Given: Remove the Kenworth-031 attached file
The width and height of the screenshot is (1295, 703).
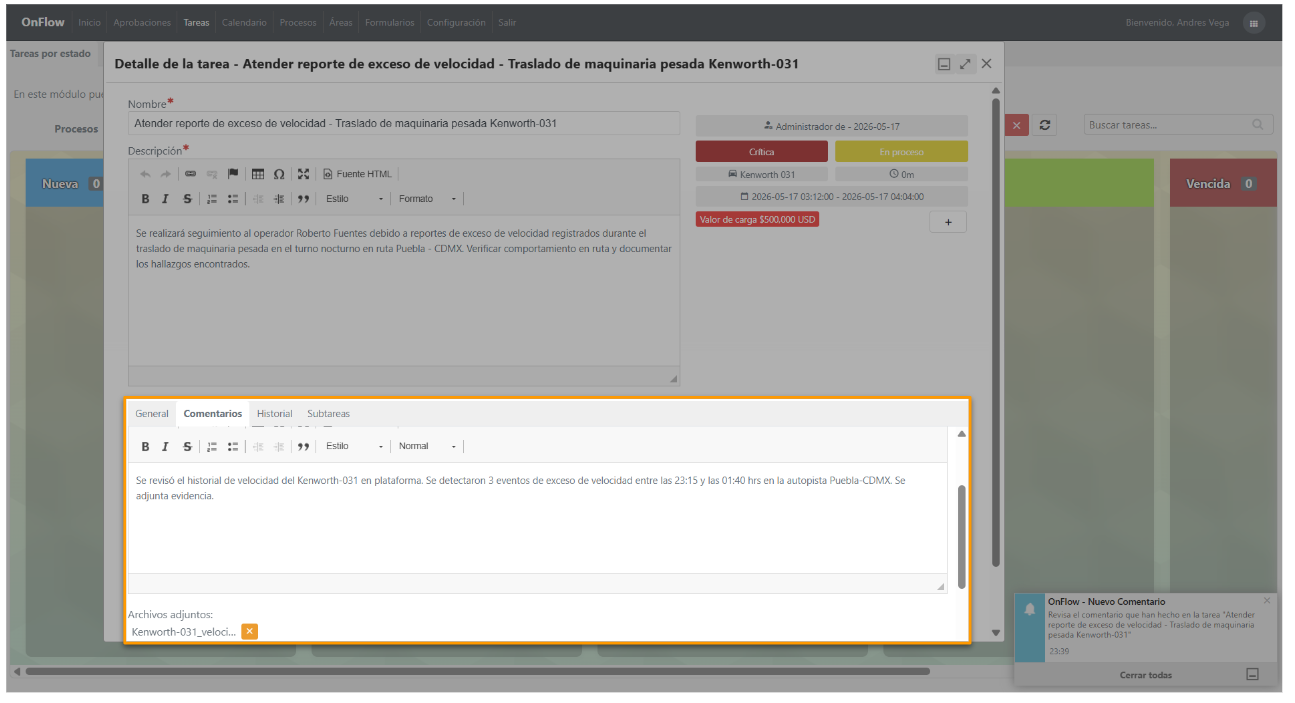Looking at the screenshot, I should tap(249, 631).
